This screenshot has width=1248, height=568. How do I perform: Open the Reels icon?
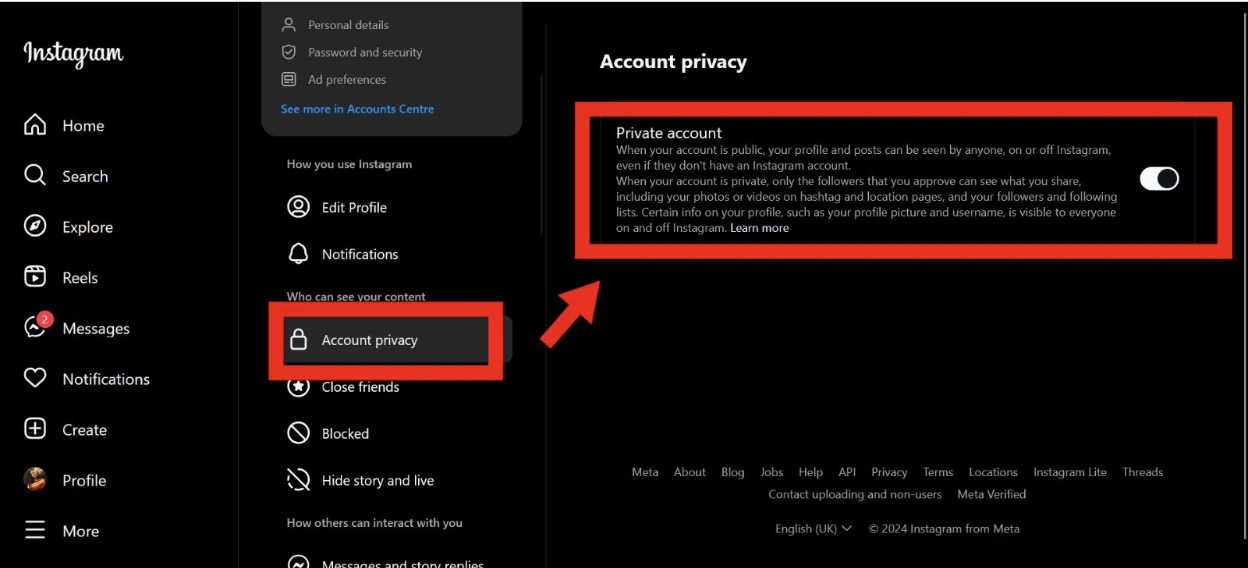coord(35,277)
